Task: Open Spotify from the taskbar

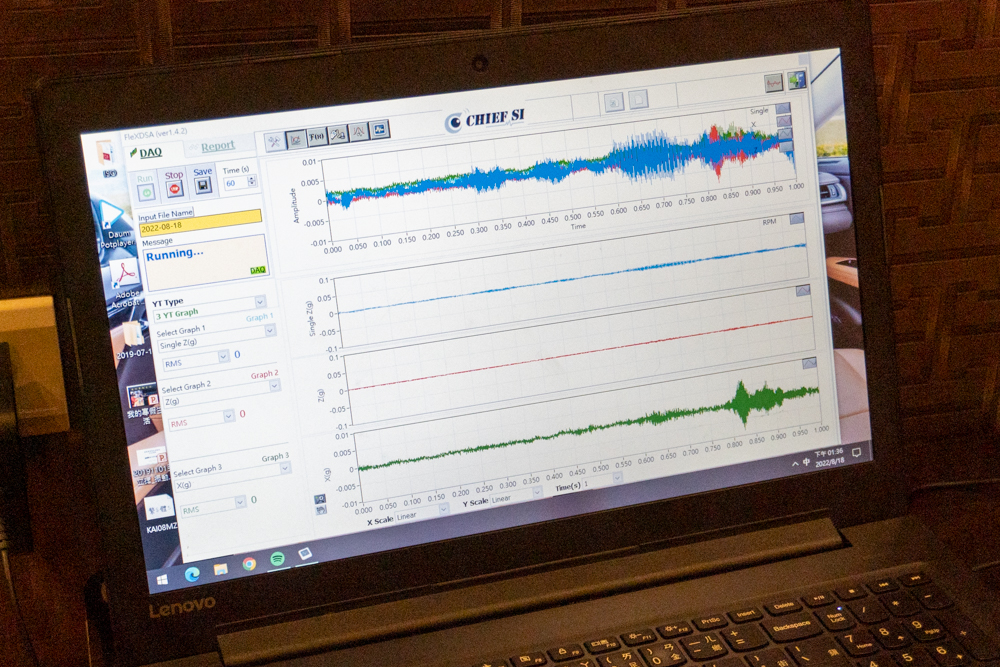Action: 277,559
